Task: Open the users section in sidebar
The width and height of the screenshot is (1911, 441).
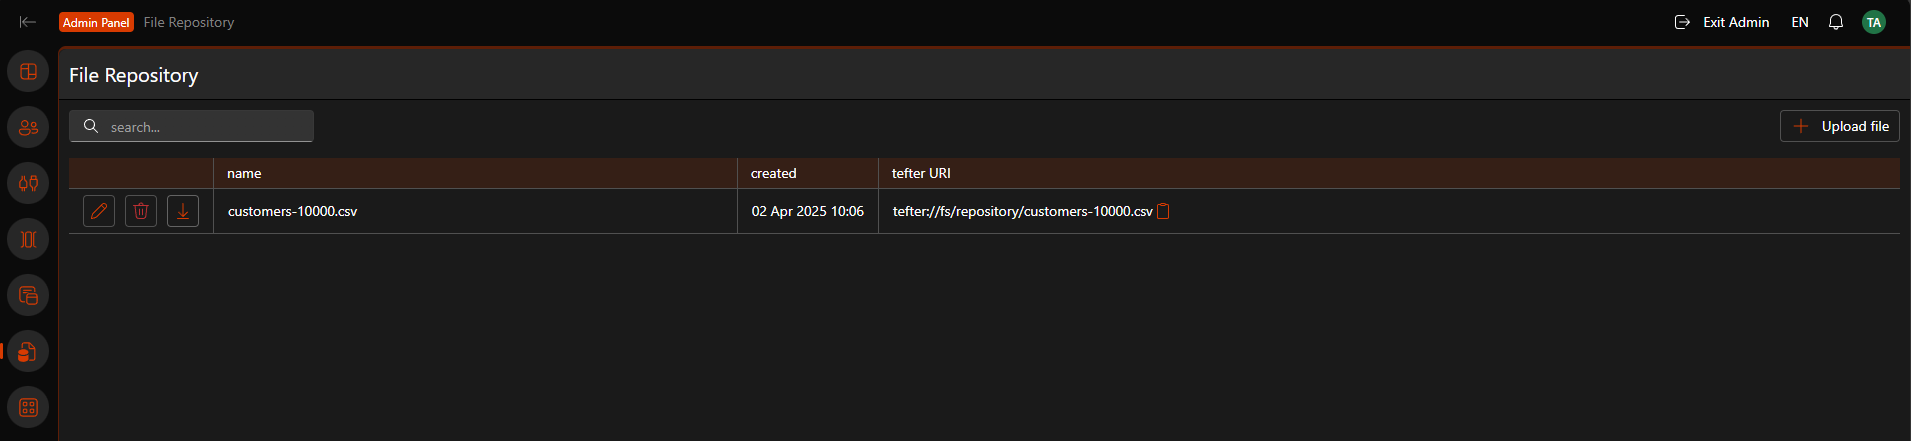Action: click(x=28, y=127)
